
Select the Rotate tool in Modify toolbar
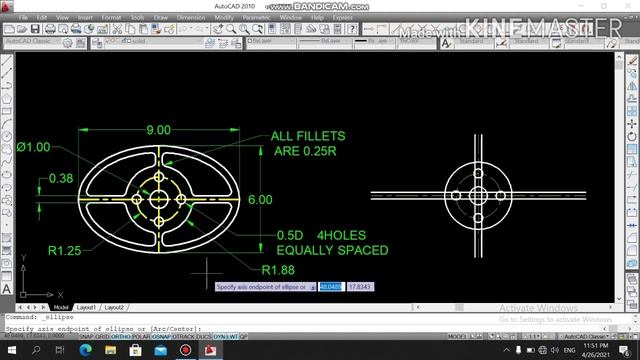pos(632,136)
